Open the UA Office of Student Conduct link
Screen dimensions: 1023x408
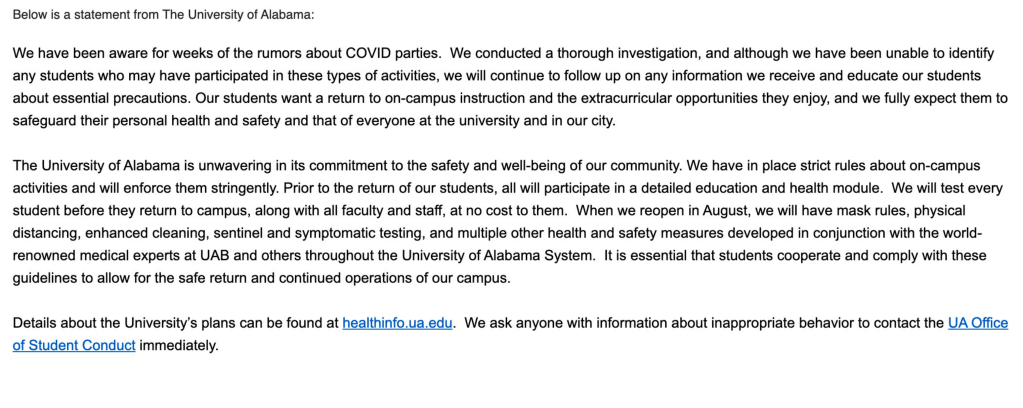[x=977, y=324]
